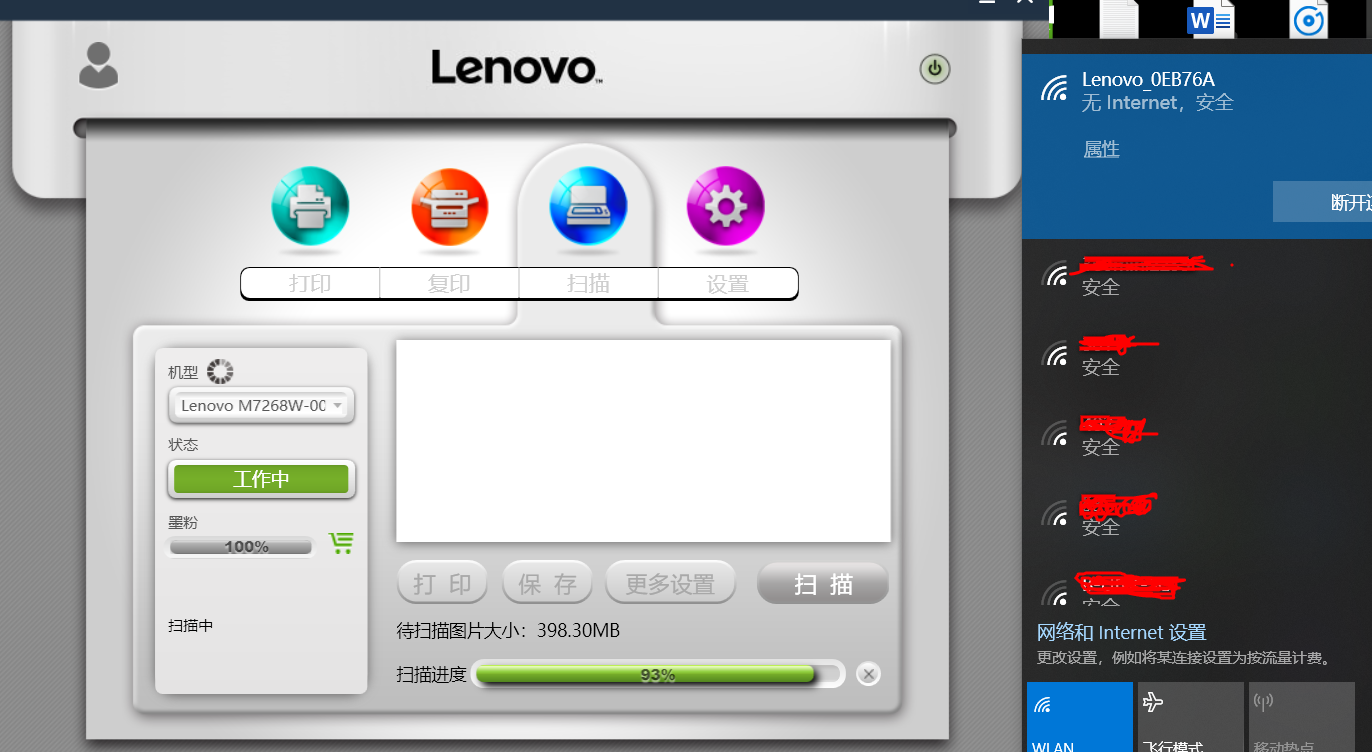Select the orange copier icon
1372x752 pixels.
coord(450,206)
